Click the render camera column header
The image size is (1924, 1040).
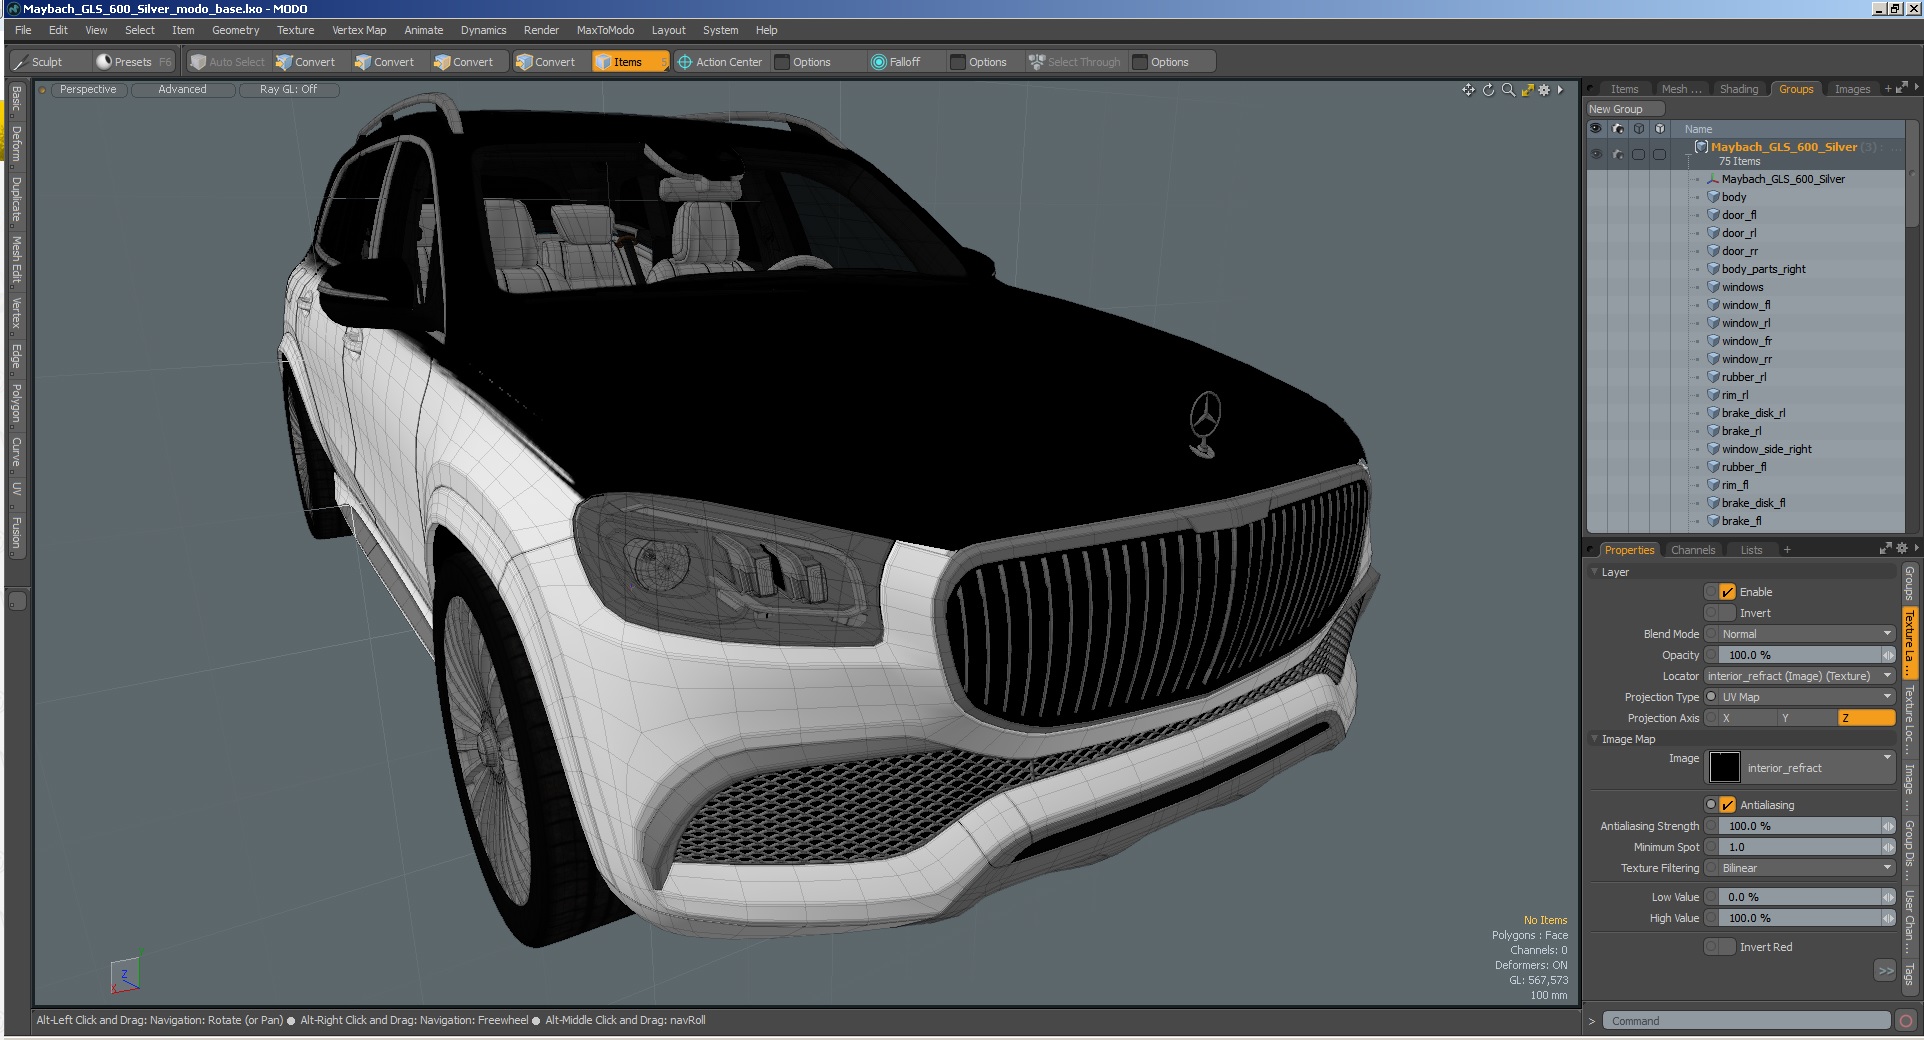pyautogui.click(x=1618, y=129)
